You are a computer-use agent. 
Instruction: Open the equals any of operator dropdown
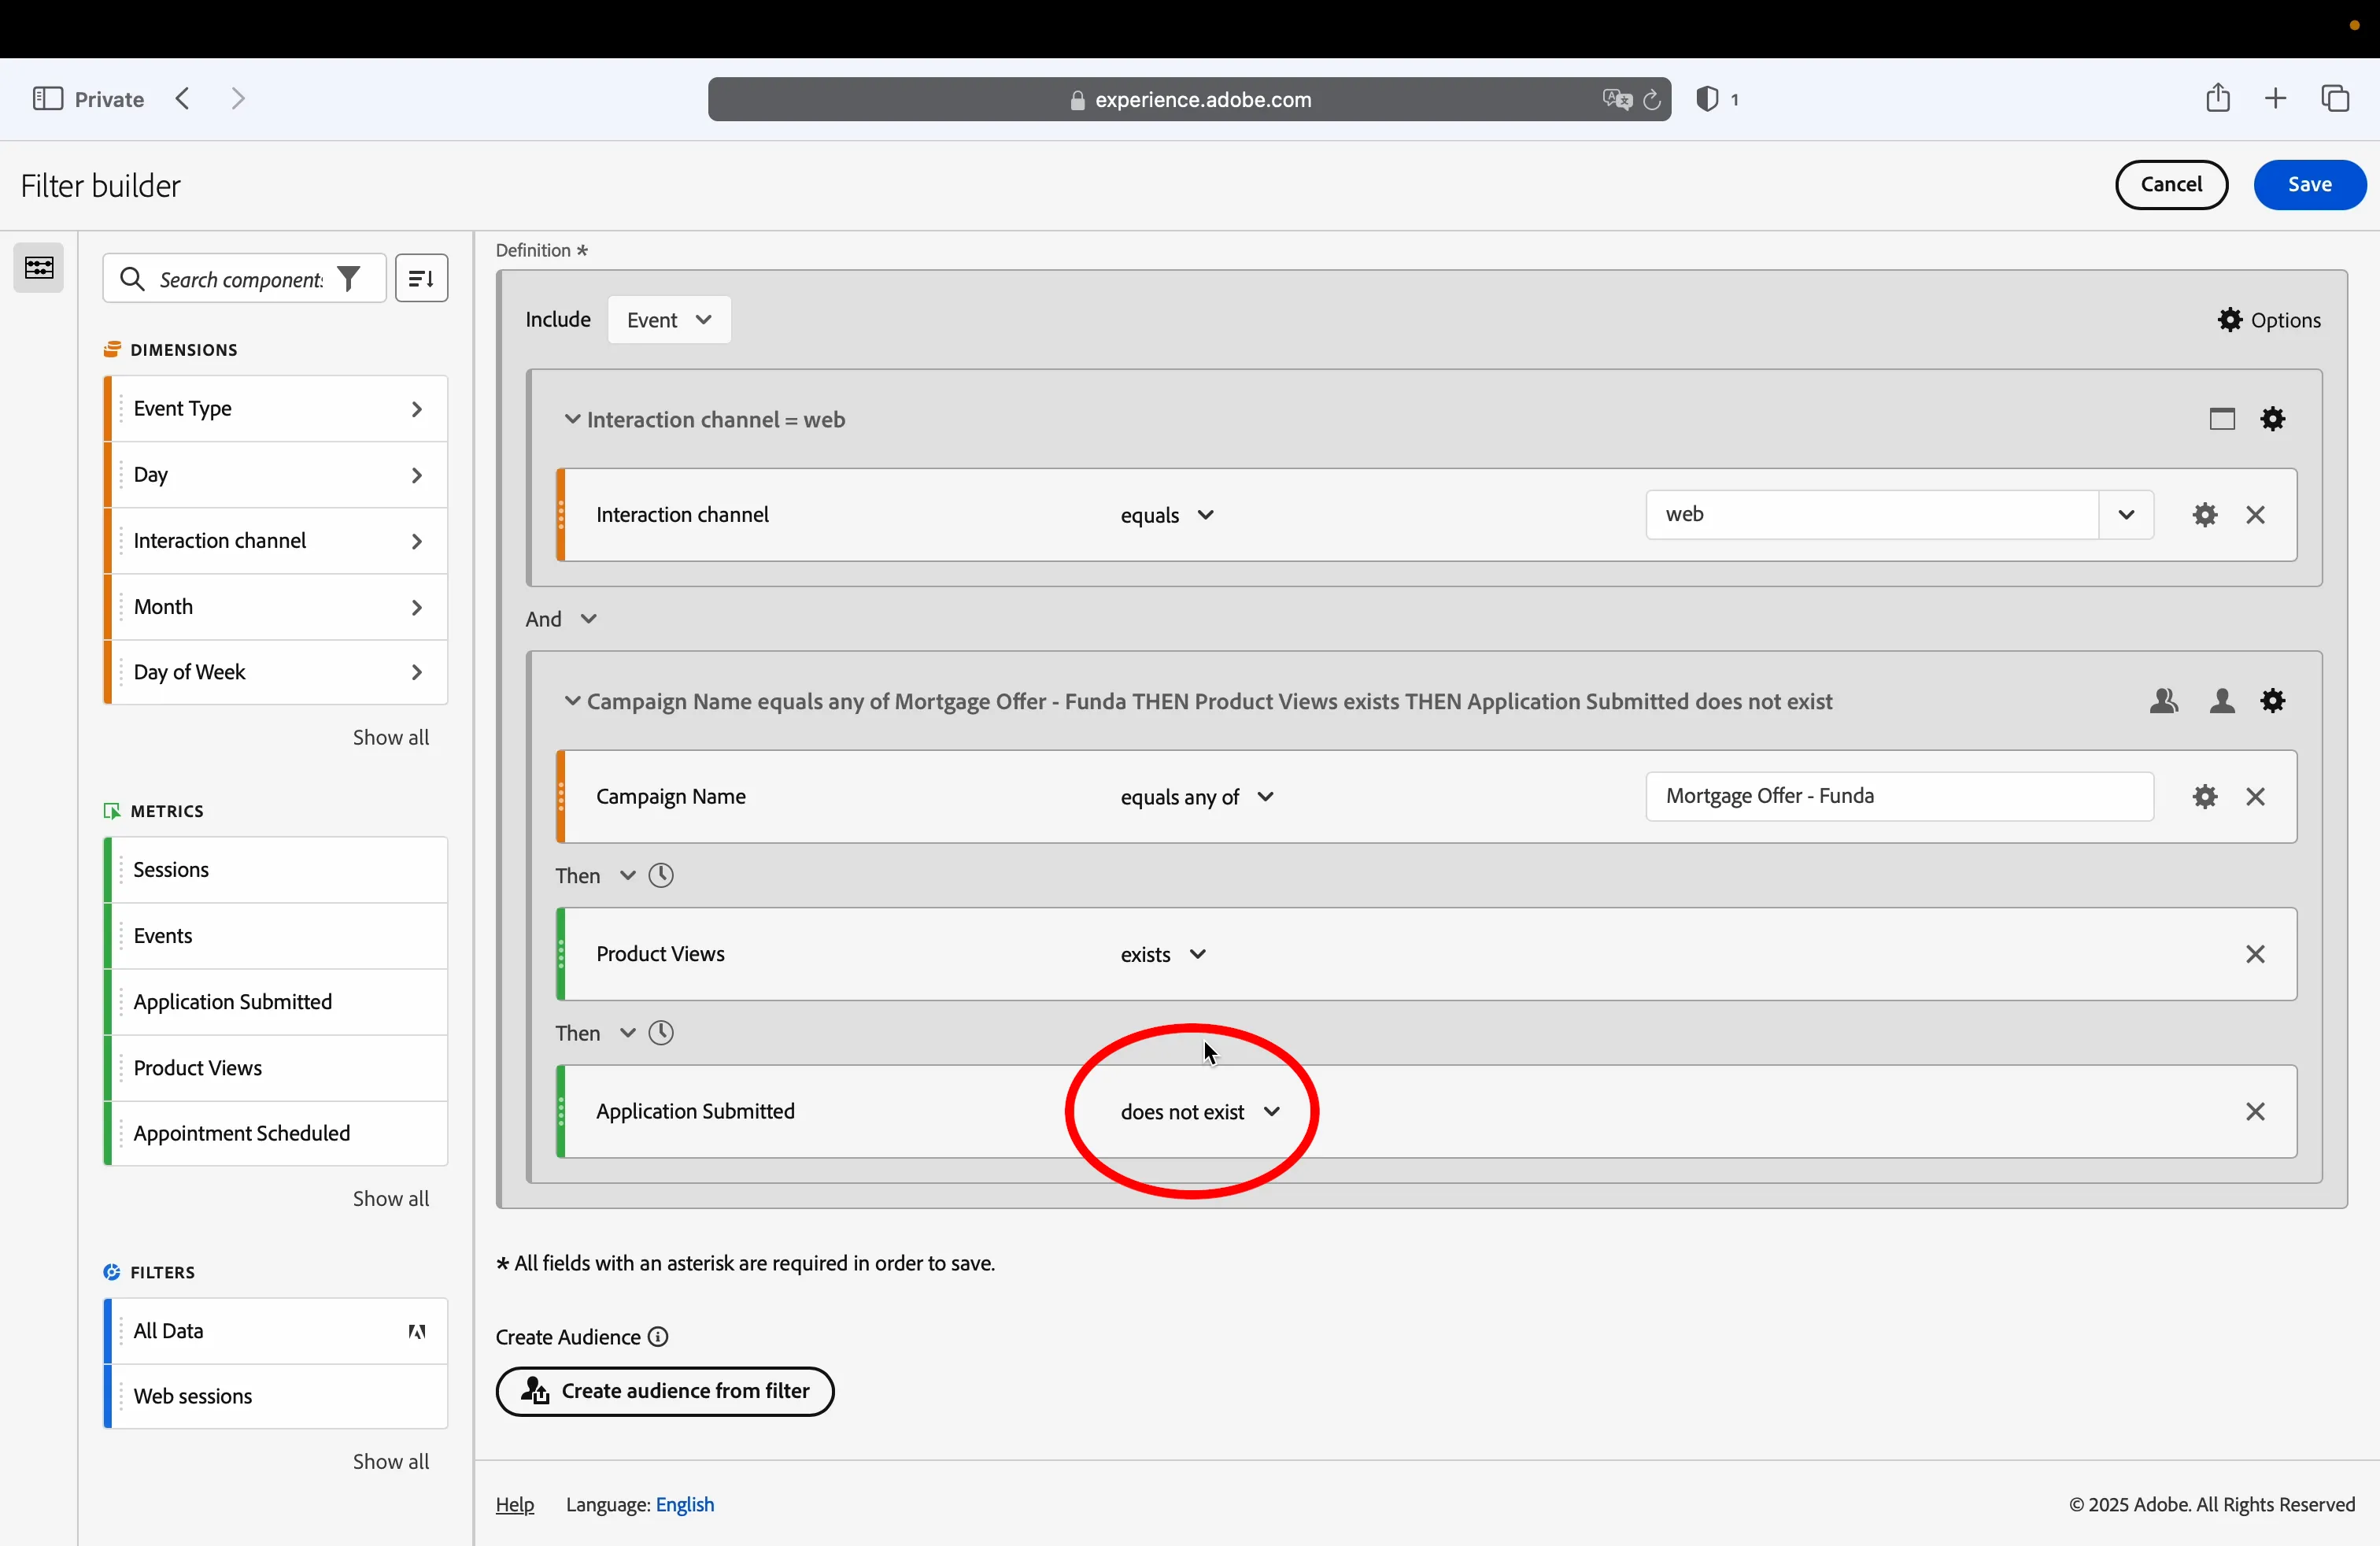(x=1197, y=797)
